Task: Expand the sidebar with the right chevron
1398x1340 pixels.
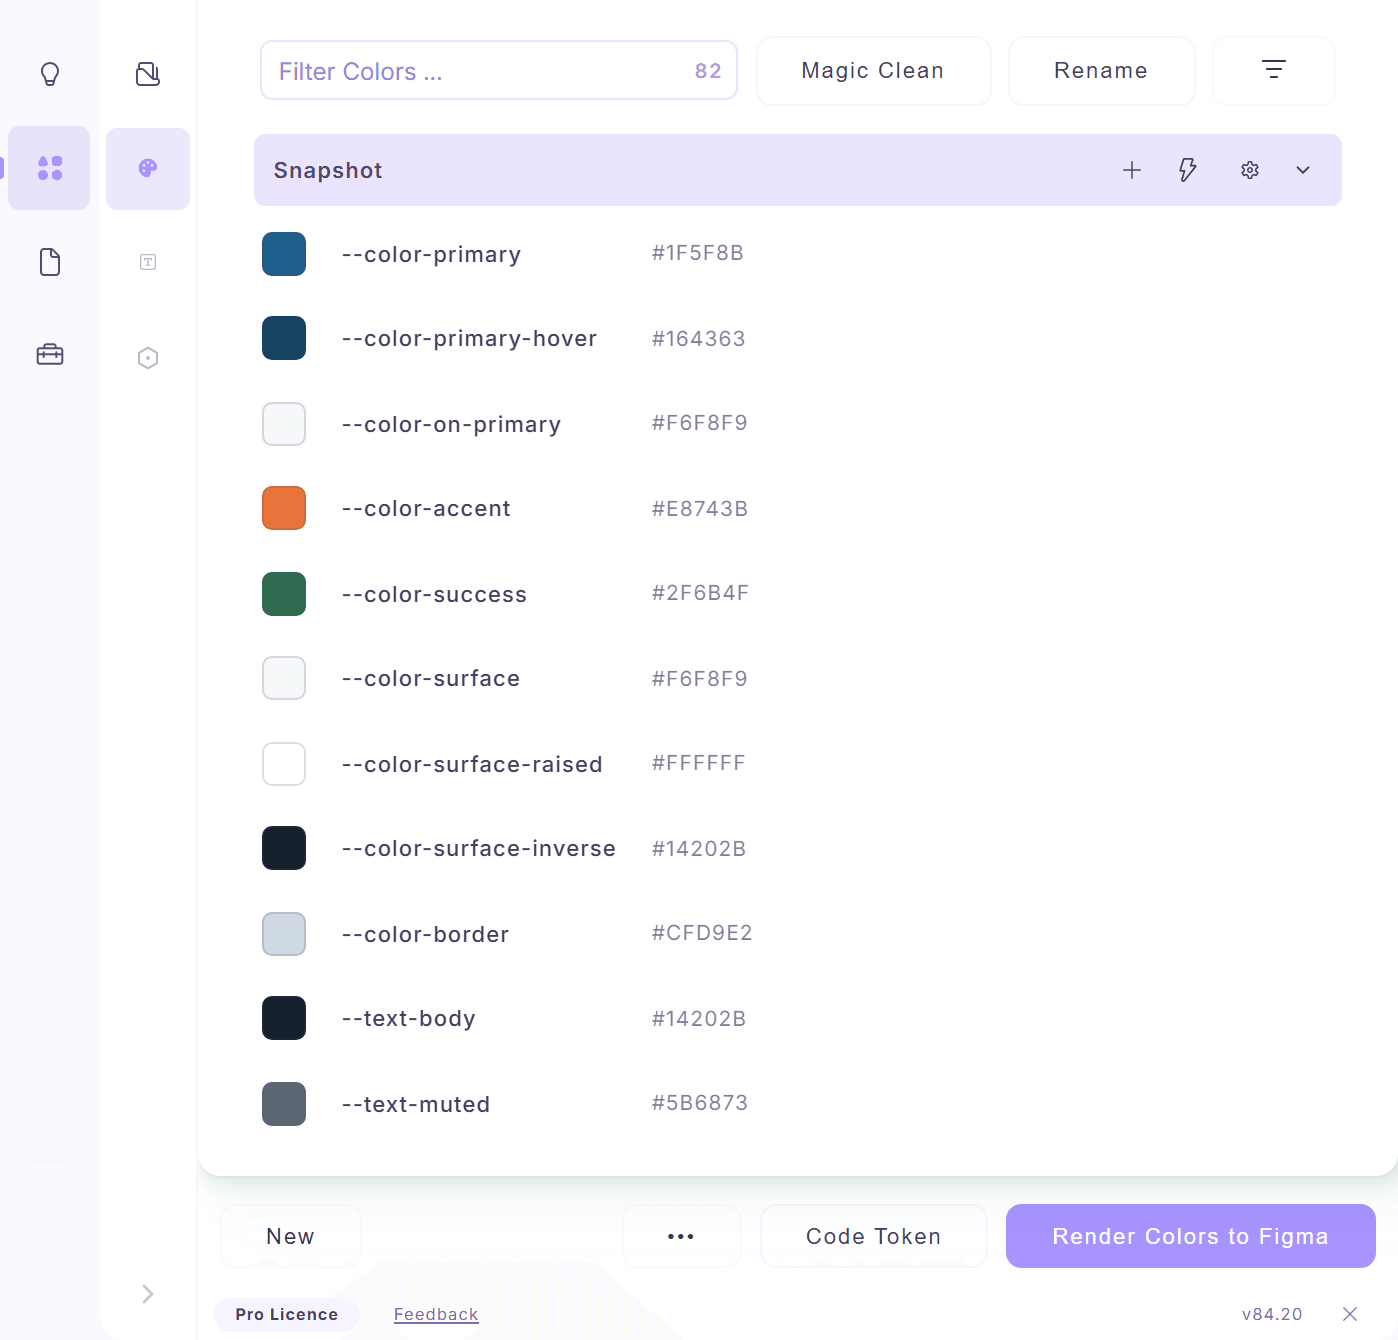Action: coord(148,1294)
